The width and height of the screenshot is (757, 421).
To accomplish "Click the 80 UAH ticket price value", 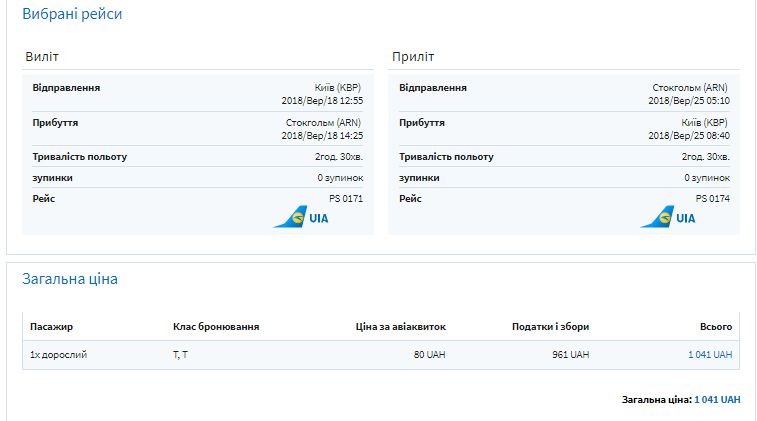I will click(x=429, y=355).
